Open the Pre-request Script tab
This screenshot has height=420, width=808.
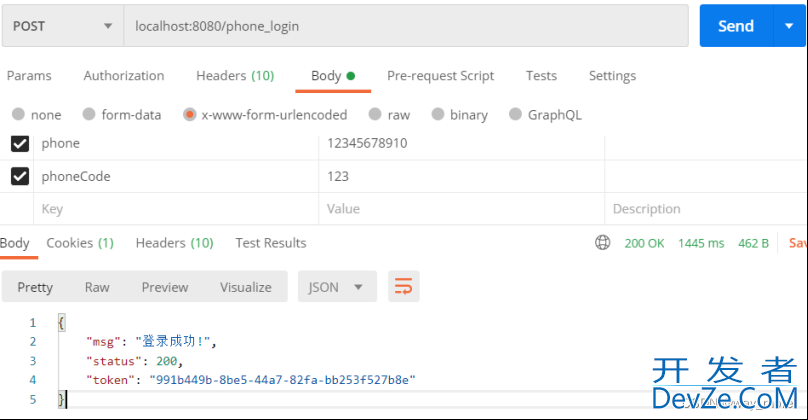[440, 76]
